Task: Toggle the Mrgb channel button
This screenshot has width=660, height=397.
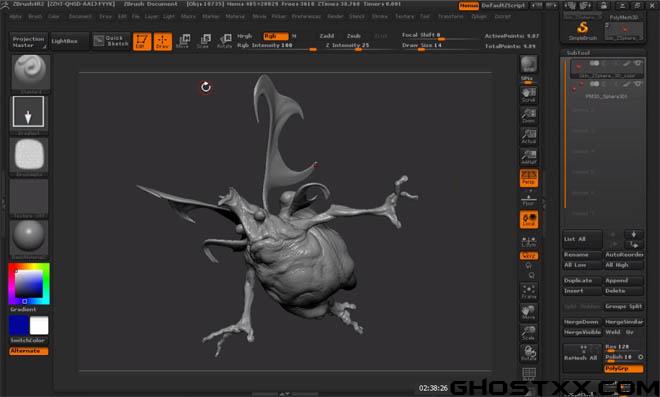Action: [x=245, y=36]
